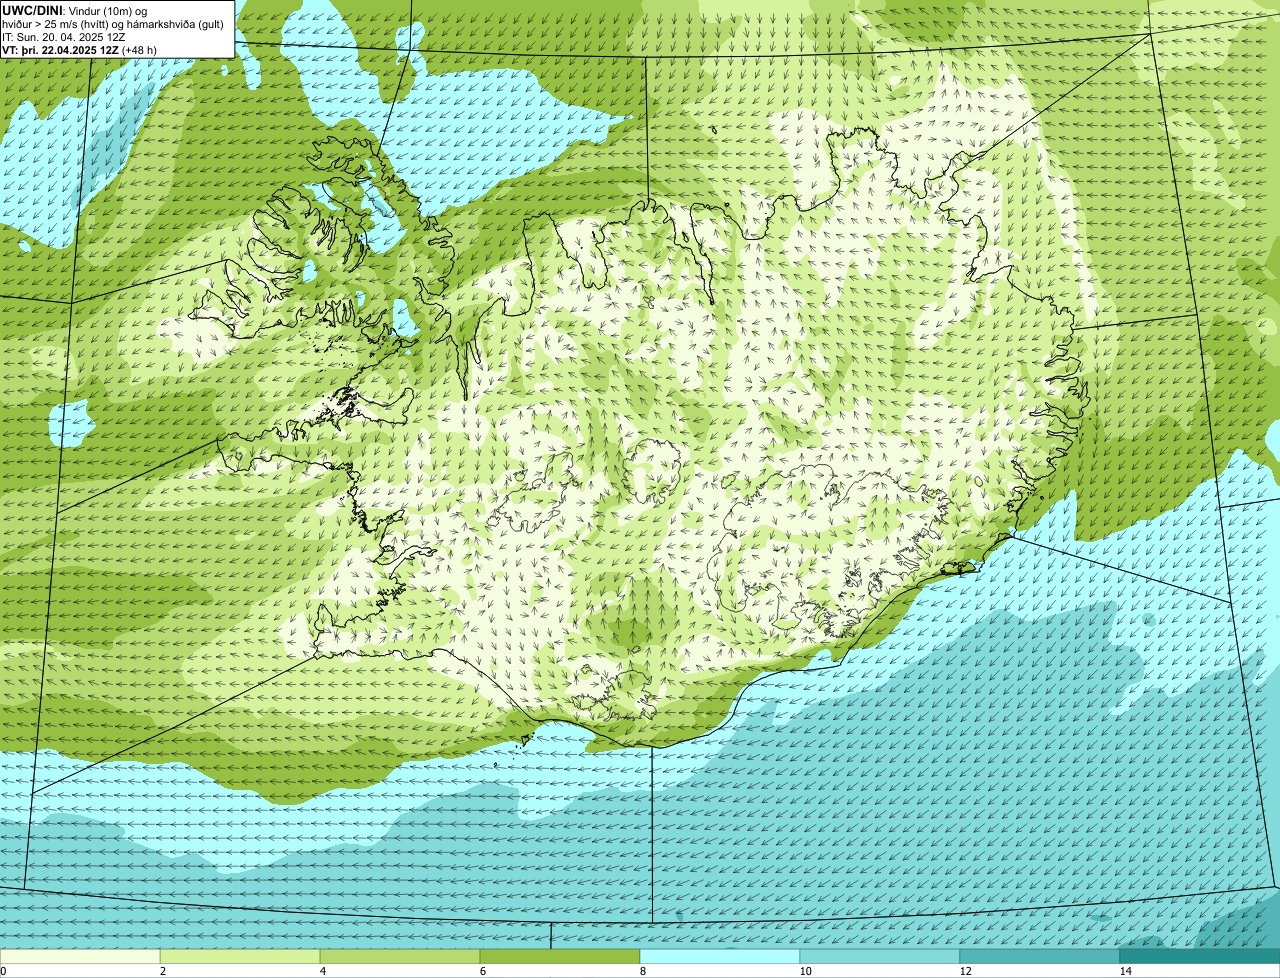Click the 'IT: Sun. 20. 04. 2025 12Z' line
Image resolution: width=1280 pixels, height=978 pixels.
pos(64,37)
